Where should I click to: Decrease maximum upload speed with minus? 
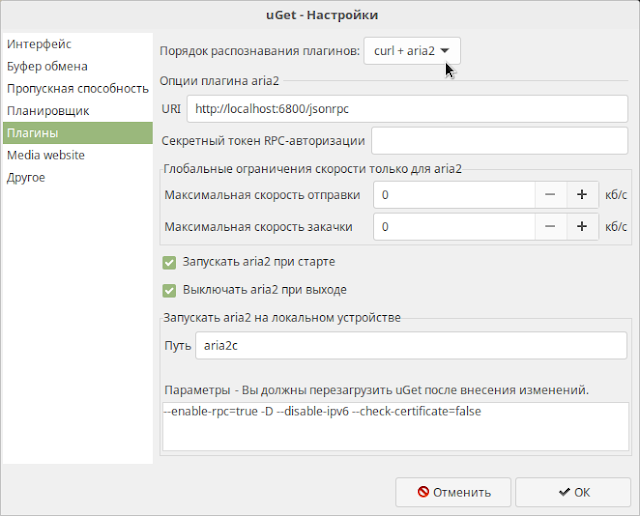[x=550, y=195]
